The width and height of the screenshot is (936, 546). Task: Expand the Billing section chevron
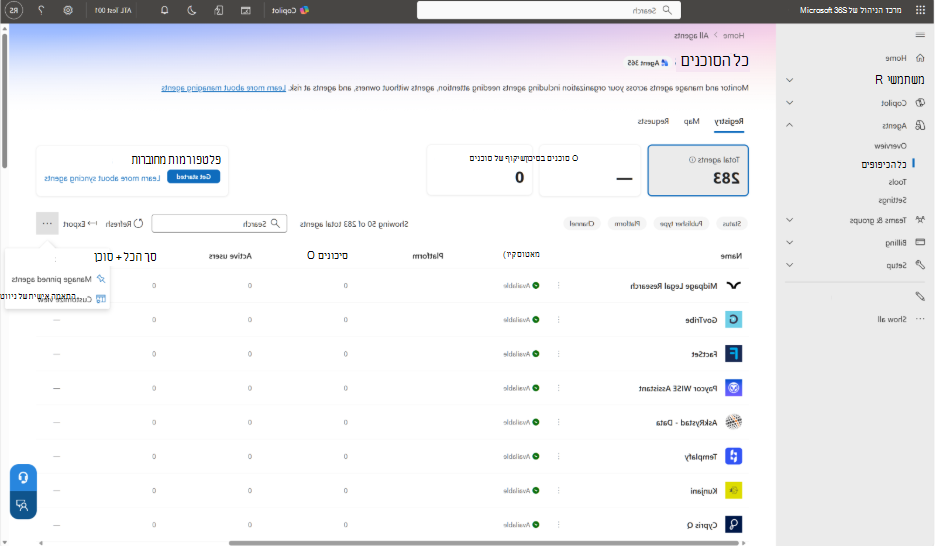[x=789, y=242]
